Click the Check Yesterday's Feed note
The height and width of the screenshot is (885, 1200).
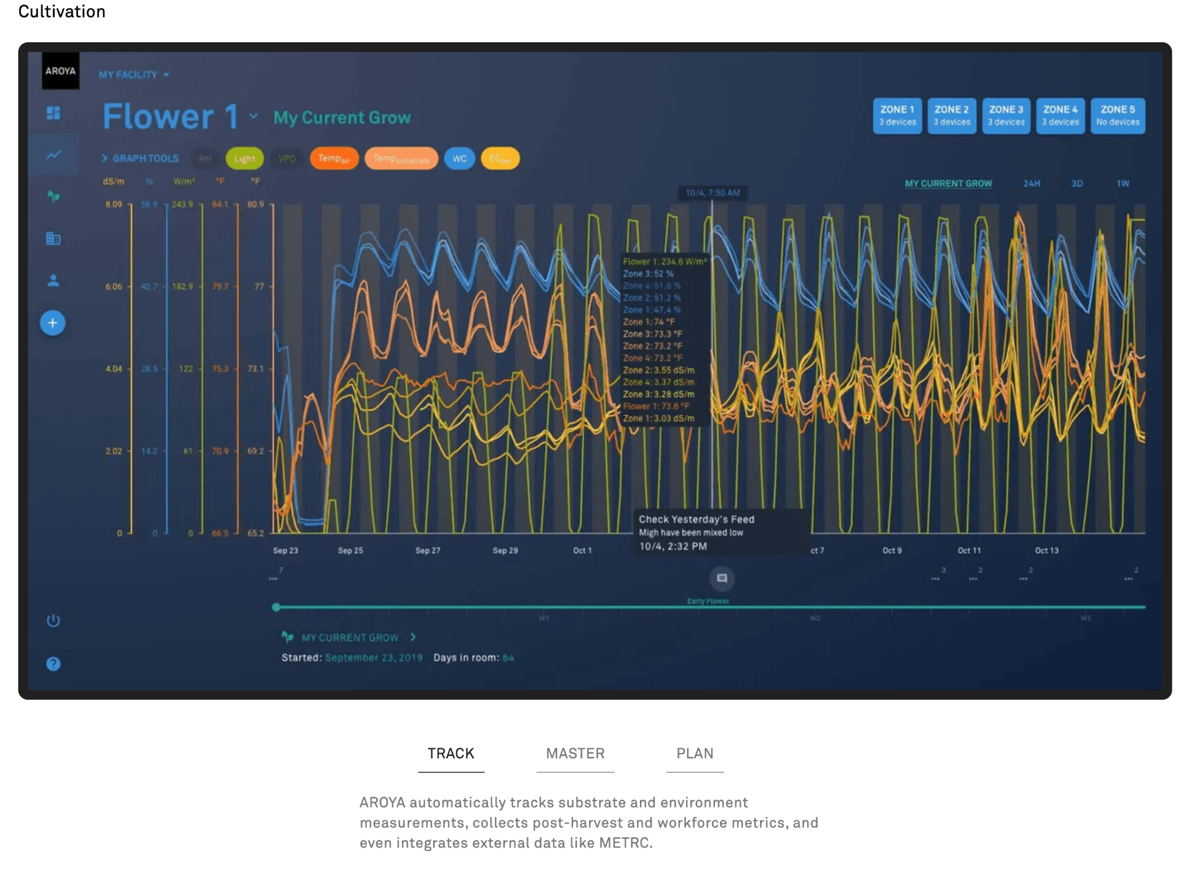(x=722, y=533)
